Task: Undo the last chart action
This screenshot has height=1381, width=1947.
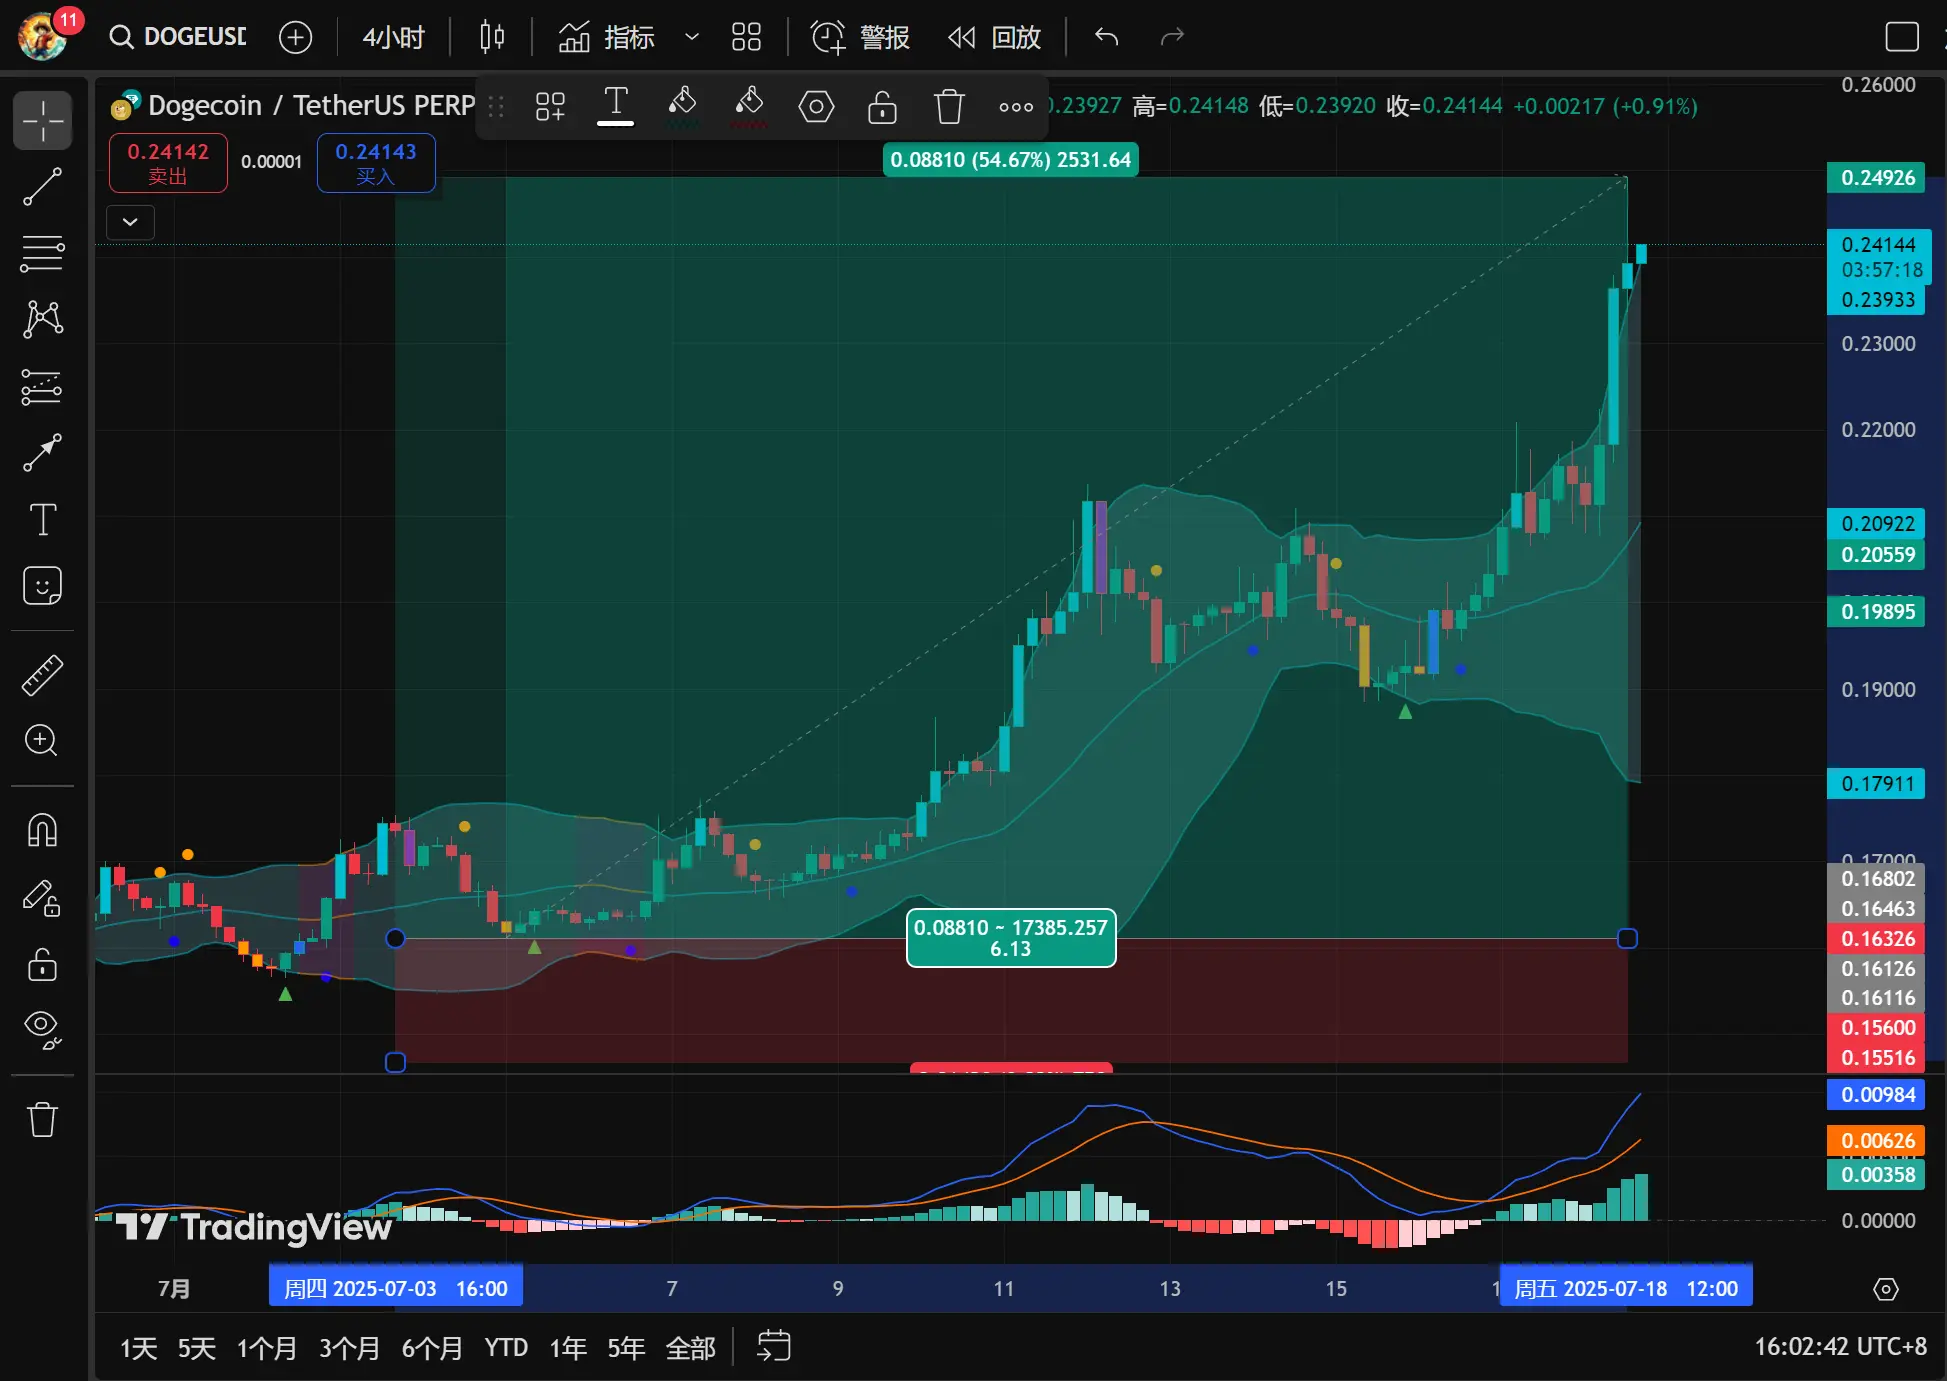Action: 1106,37
